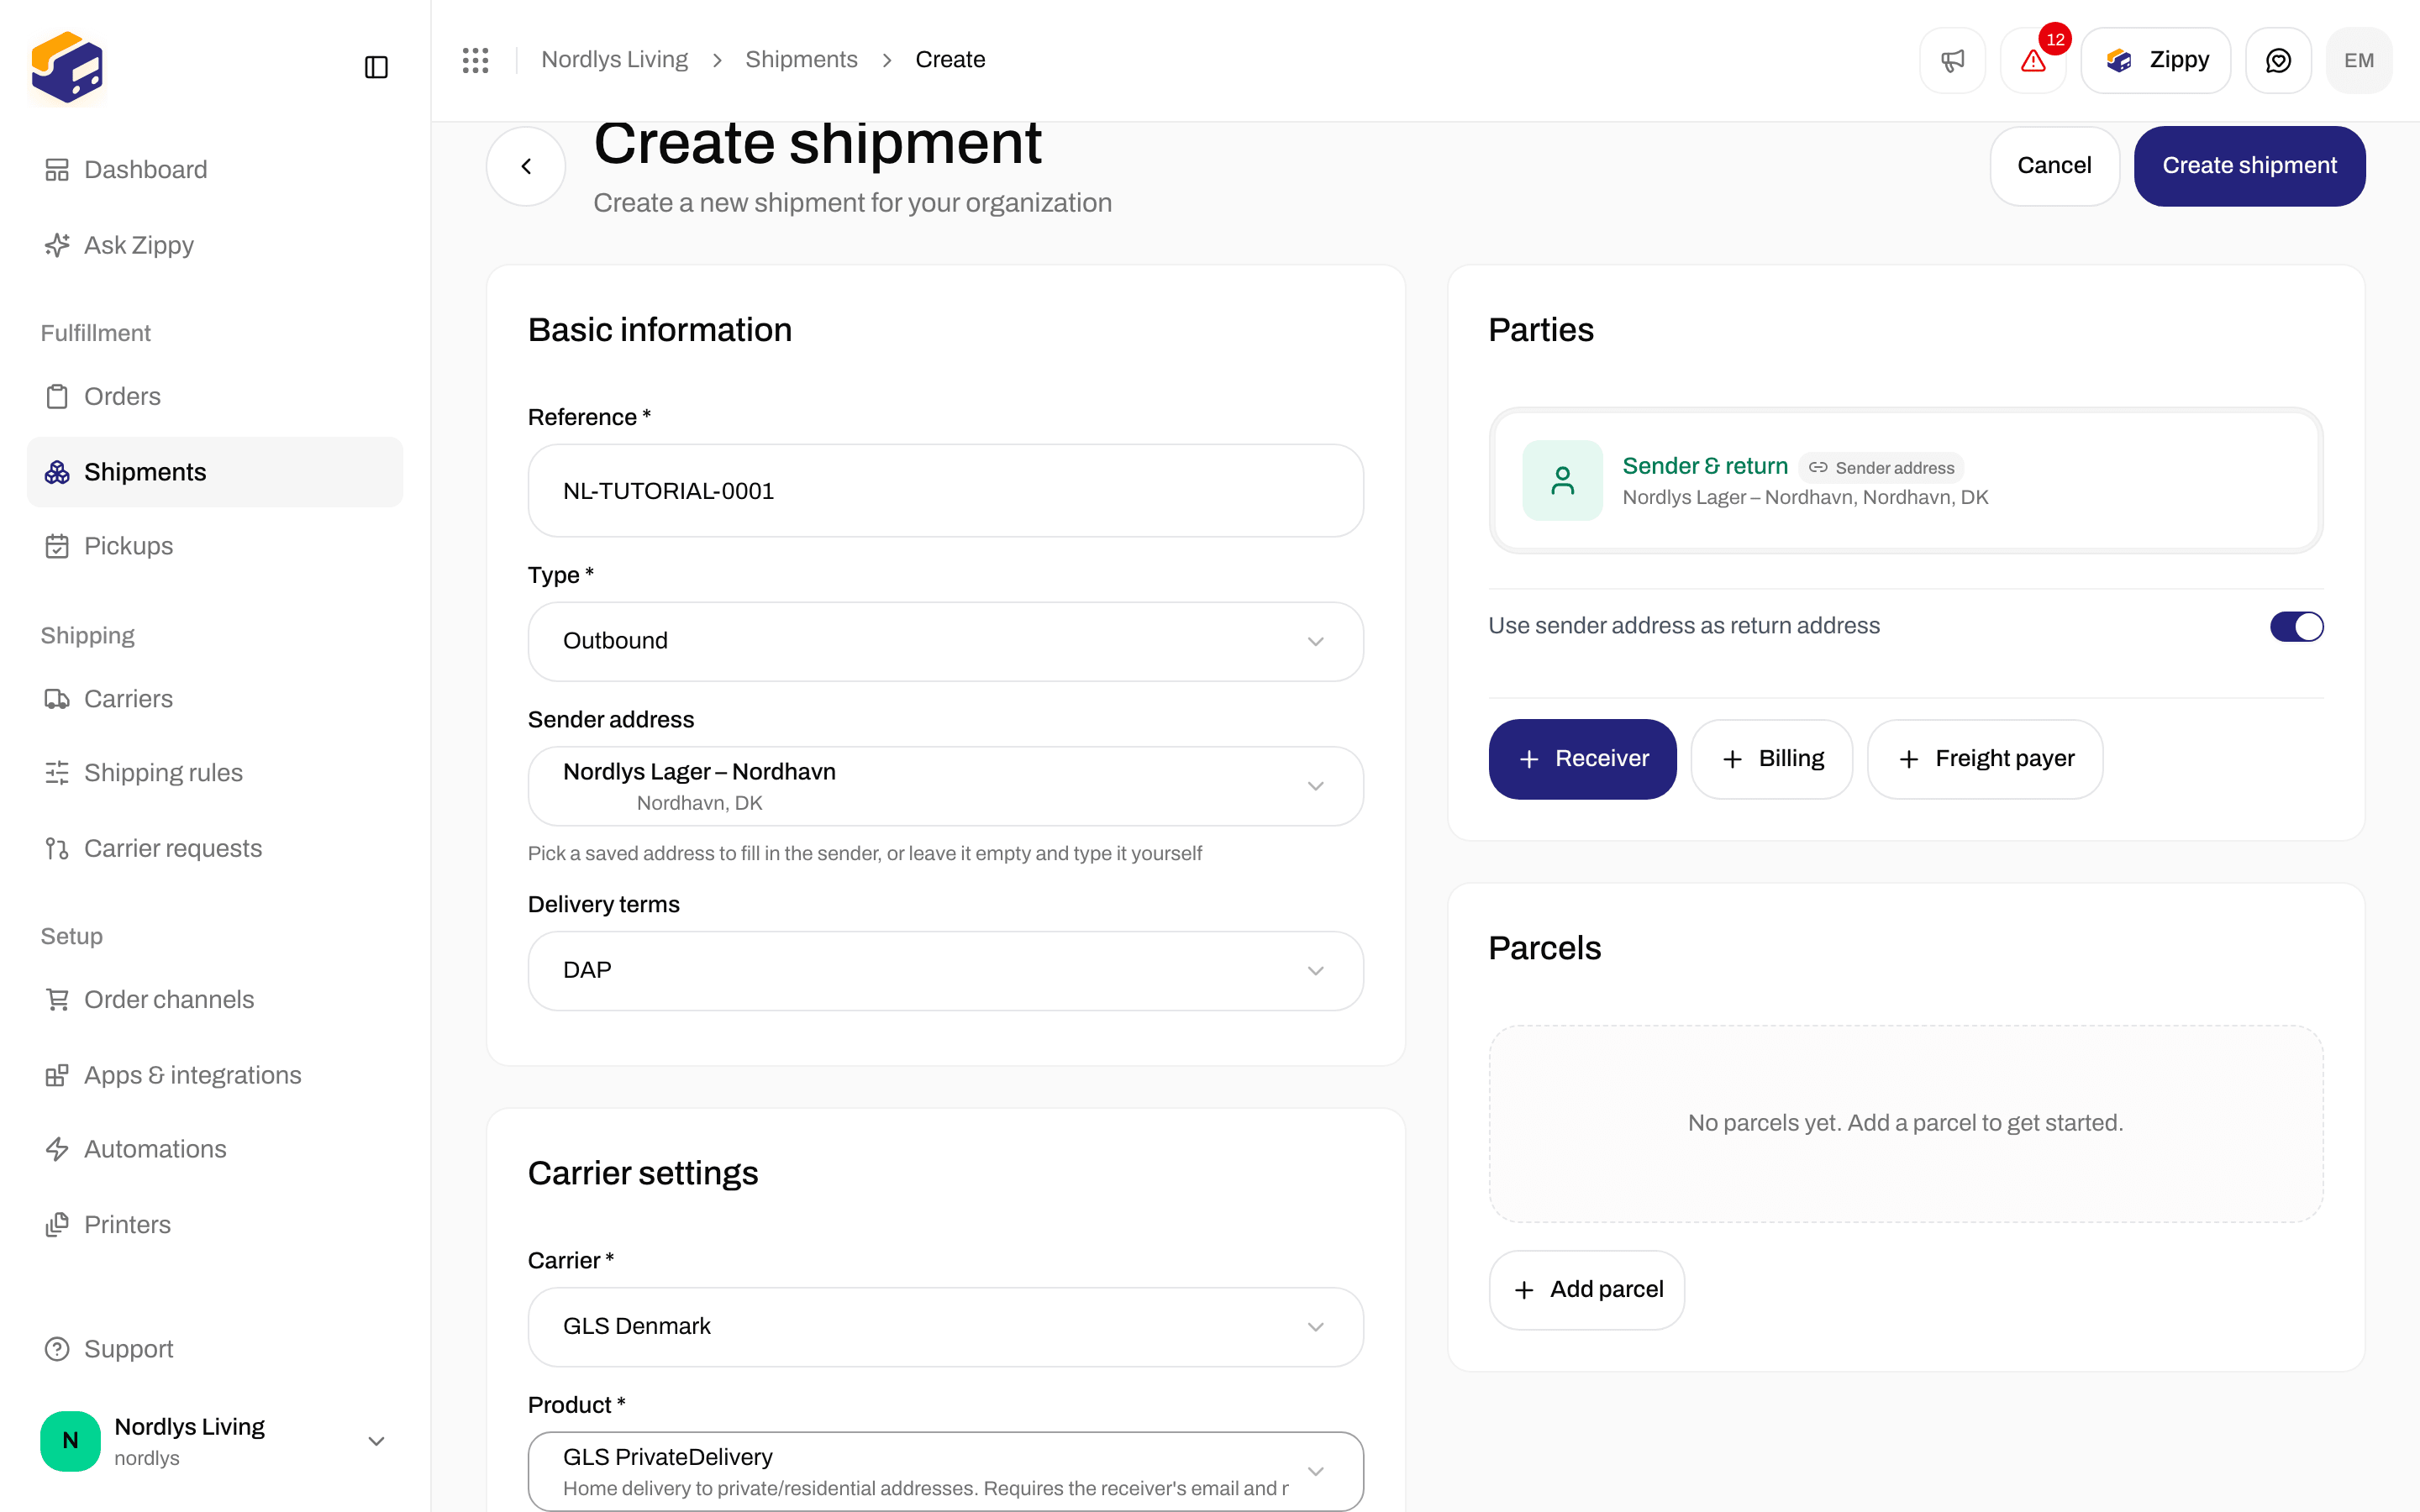Open Order channels page
The height and width of the screenshot is (1512, 2420).
point(215,999)
